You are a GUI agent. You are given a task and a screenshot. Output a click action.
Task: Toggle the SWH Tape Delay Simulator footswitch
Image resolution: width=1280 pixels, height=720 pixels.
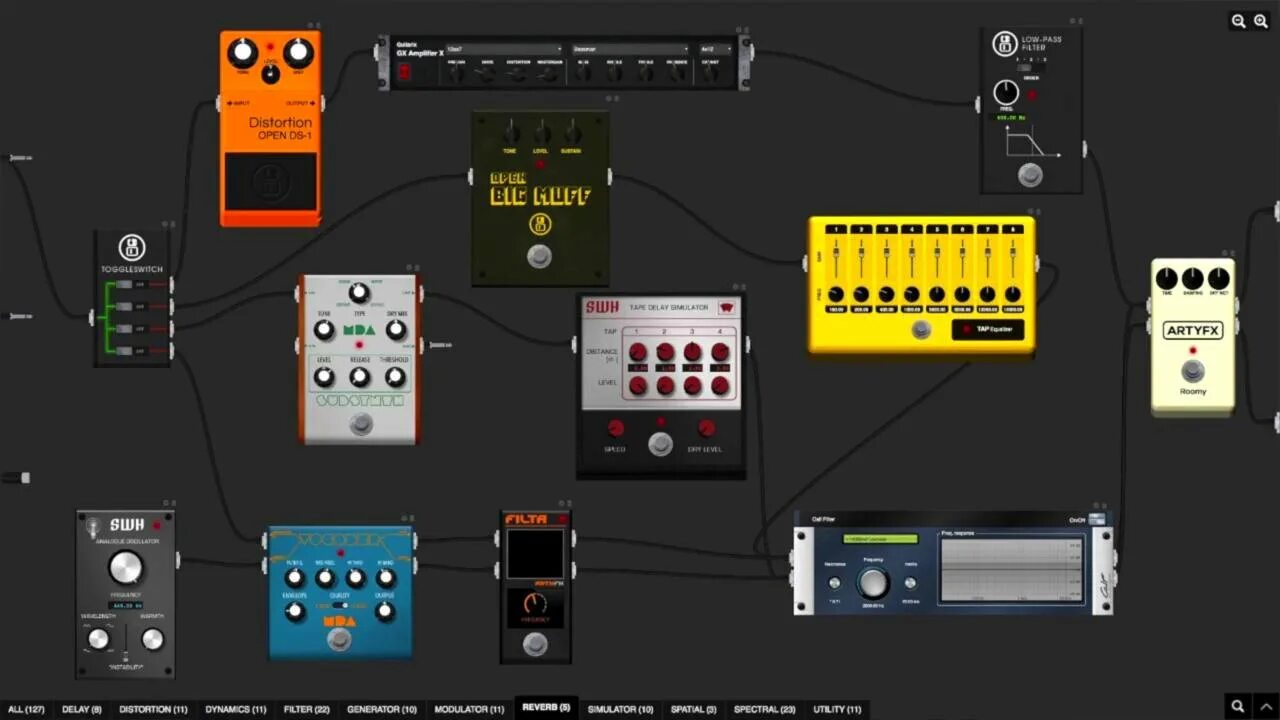[x=660, y=444]
